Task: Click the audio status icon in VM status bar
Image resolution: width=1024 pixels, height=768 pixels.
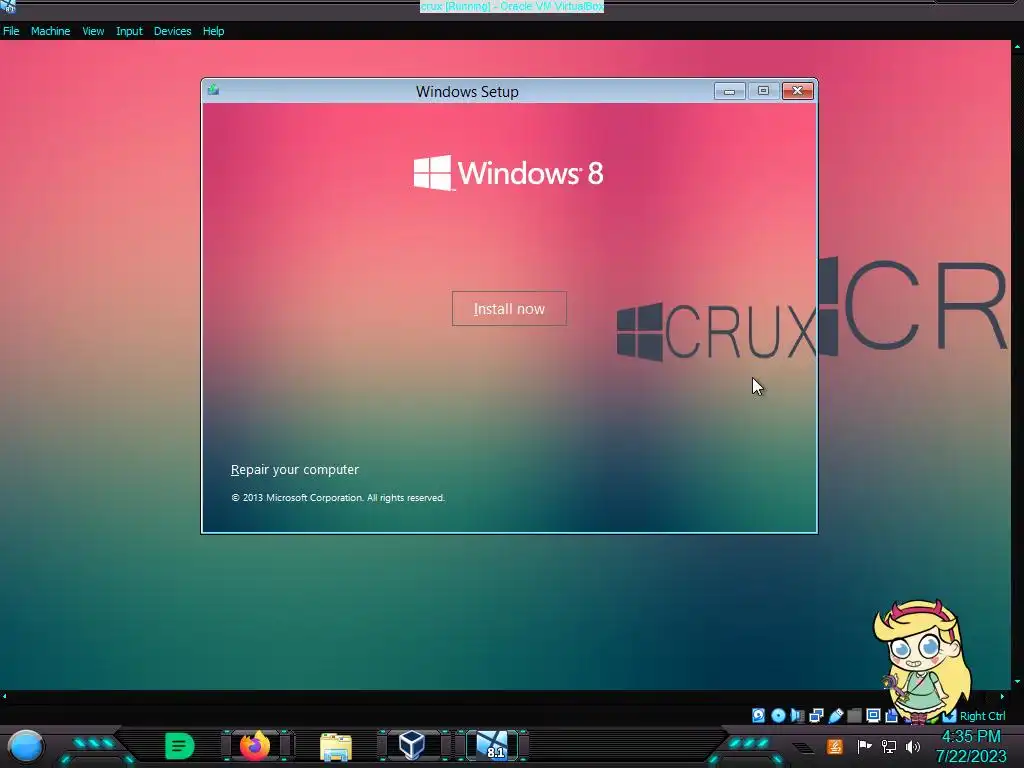Action: click(797, 716)
